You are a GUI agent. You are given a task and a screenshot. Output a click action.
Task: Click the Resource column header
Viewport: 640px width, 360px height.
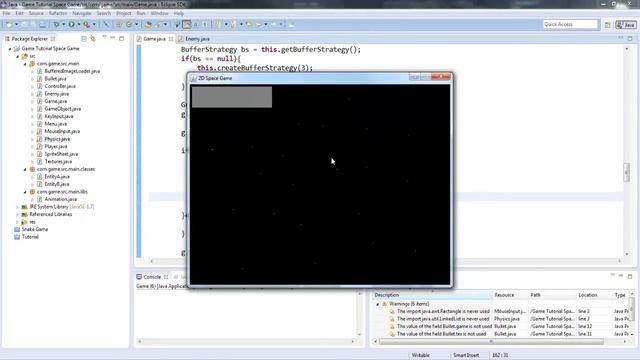pyautogui.click(x=510, y=295)
